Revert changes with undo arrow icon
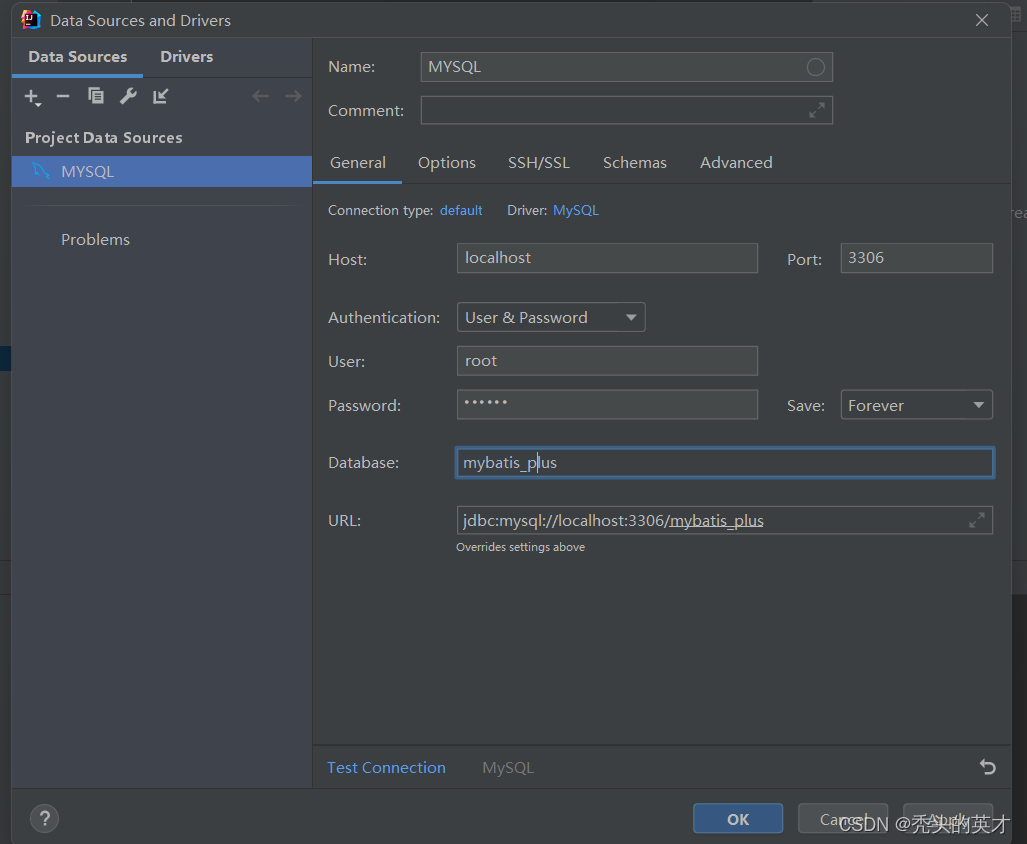Screen dimensions: 1027x844 988,767
